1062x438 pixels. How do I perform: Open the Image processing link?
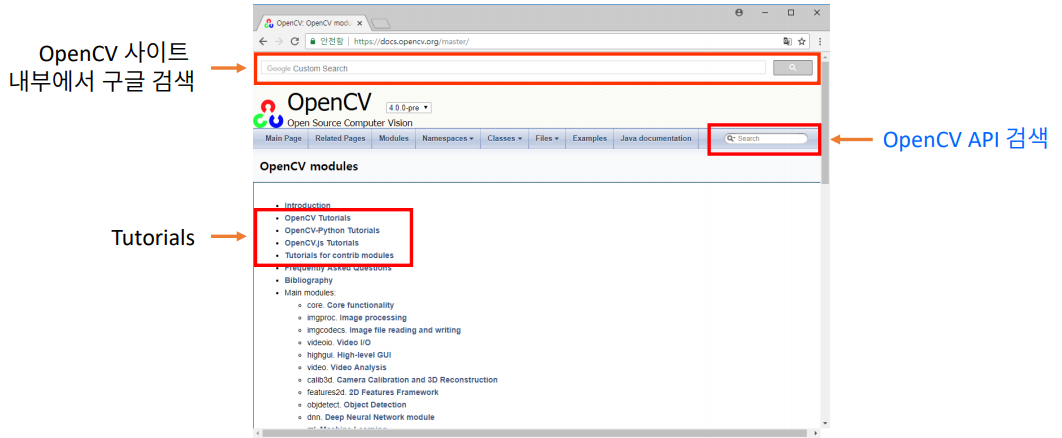[373, 317]
